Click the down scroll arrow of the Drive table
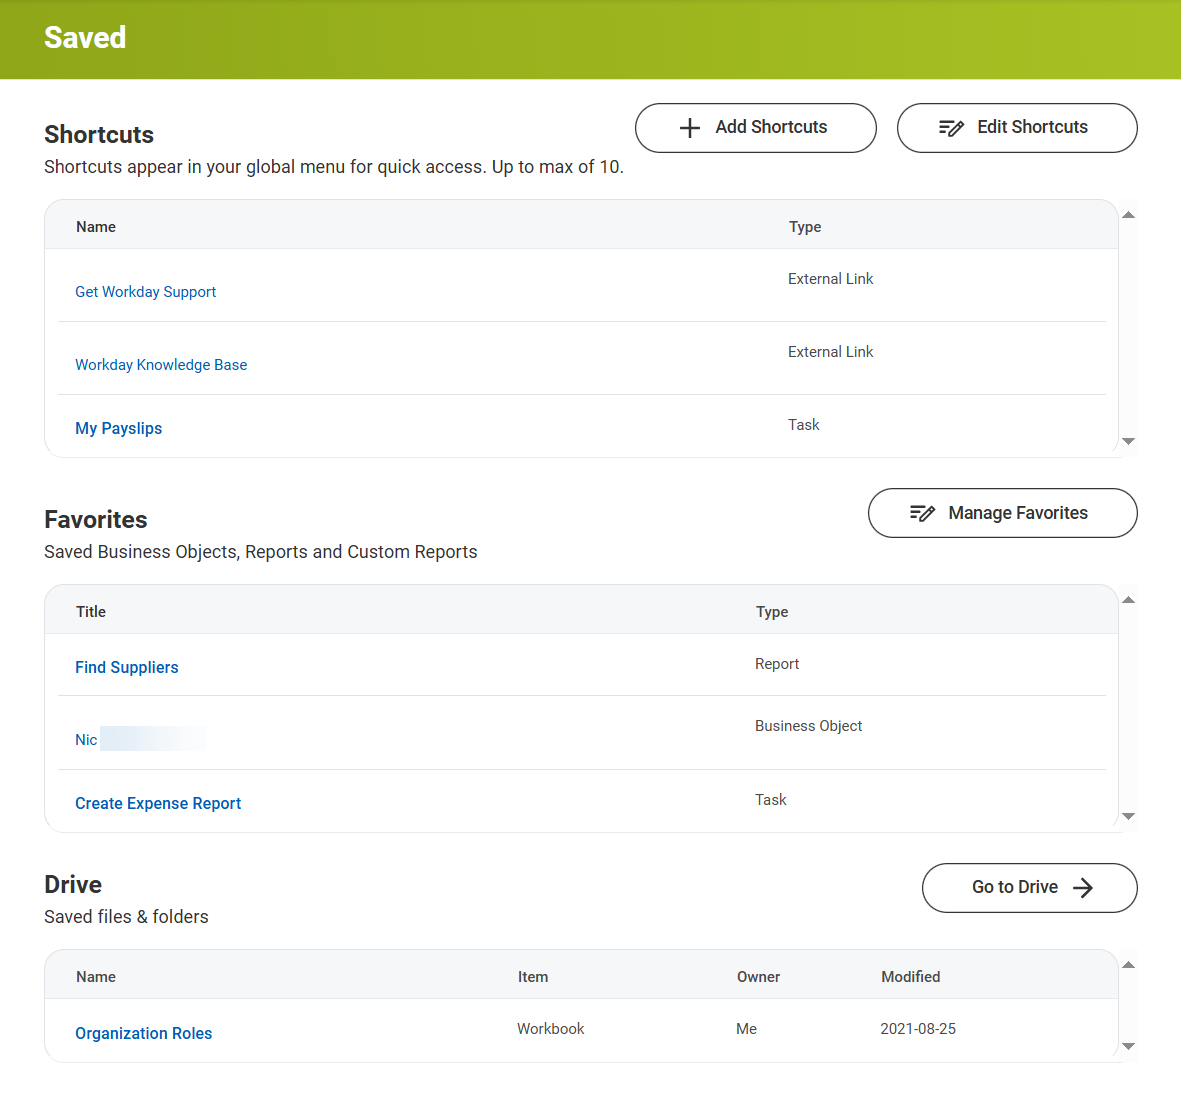The height and width of the screenshot is (1120, 1181). click(x=1128, y=1045)
